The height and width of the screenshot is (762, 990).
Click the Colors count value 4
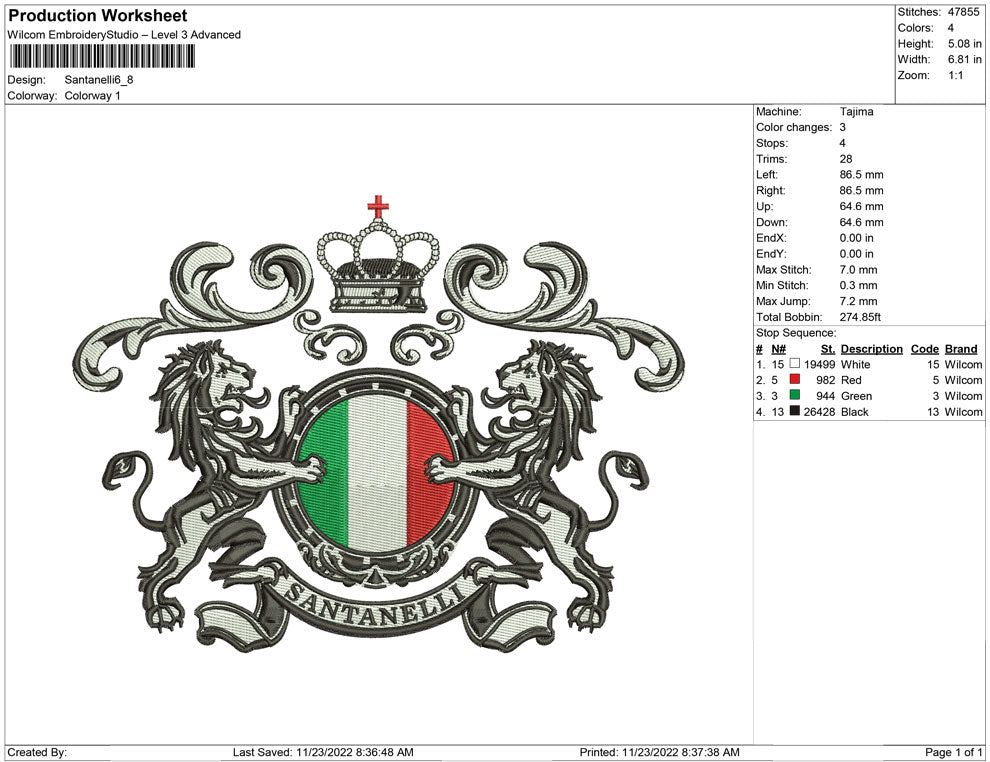coord(950,28)
